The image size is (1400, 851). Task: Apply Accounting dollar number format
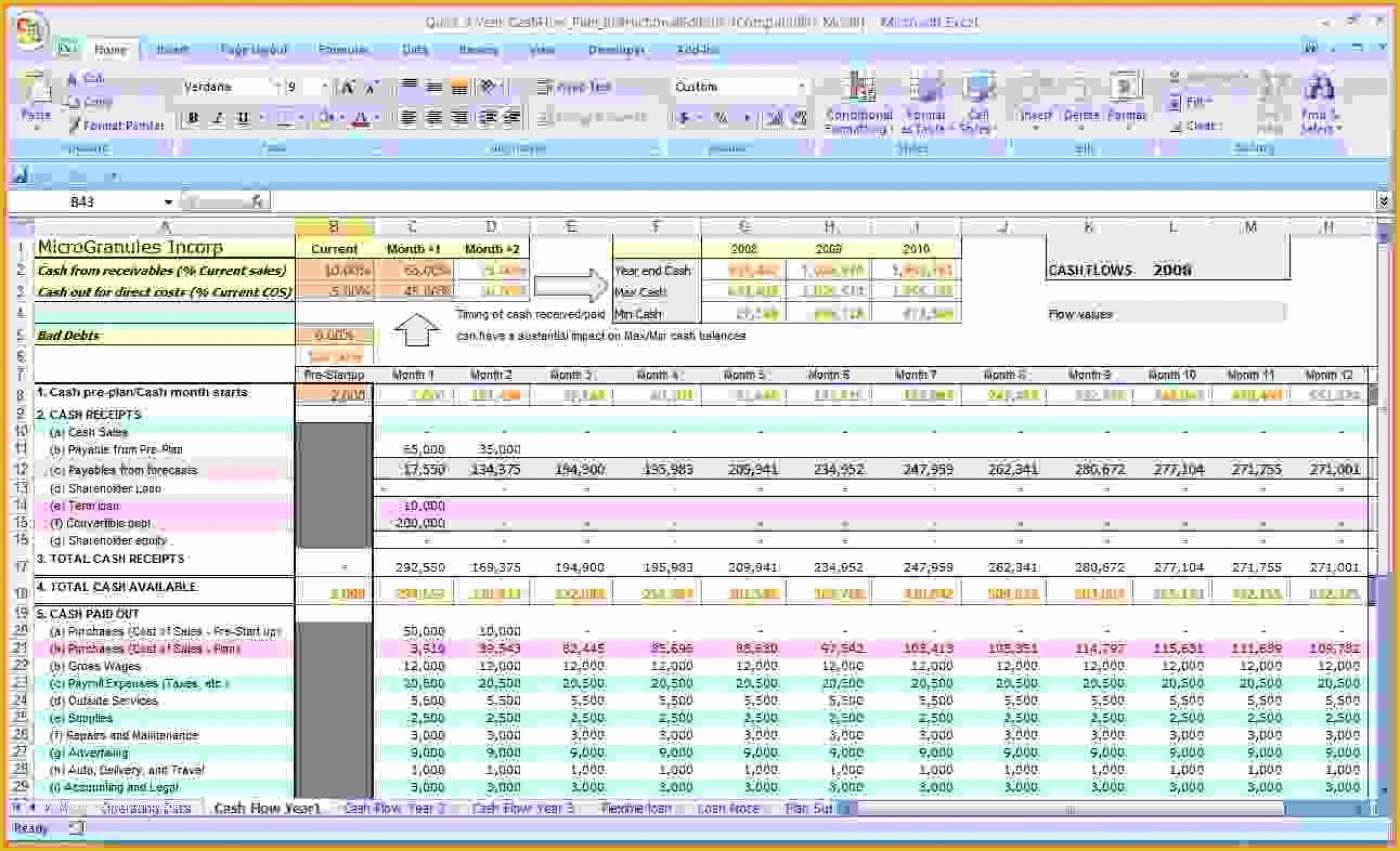(685, 118)
